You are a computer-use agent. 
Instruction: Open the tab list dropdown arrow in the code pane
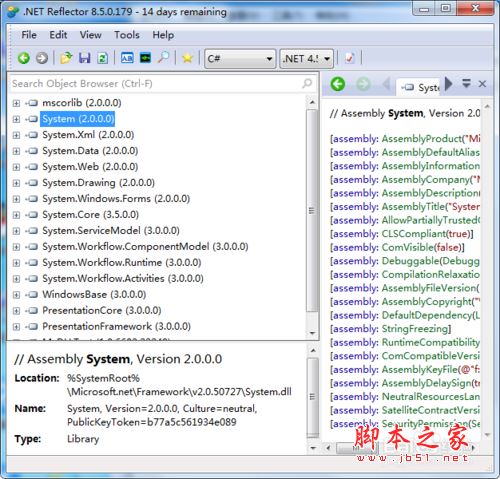(x=466, y=83)
